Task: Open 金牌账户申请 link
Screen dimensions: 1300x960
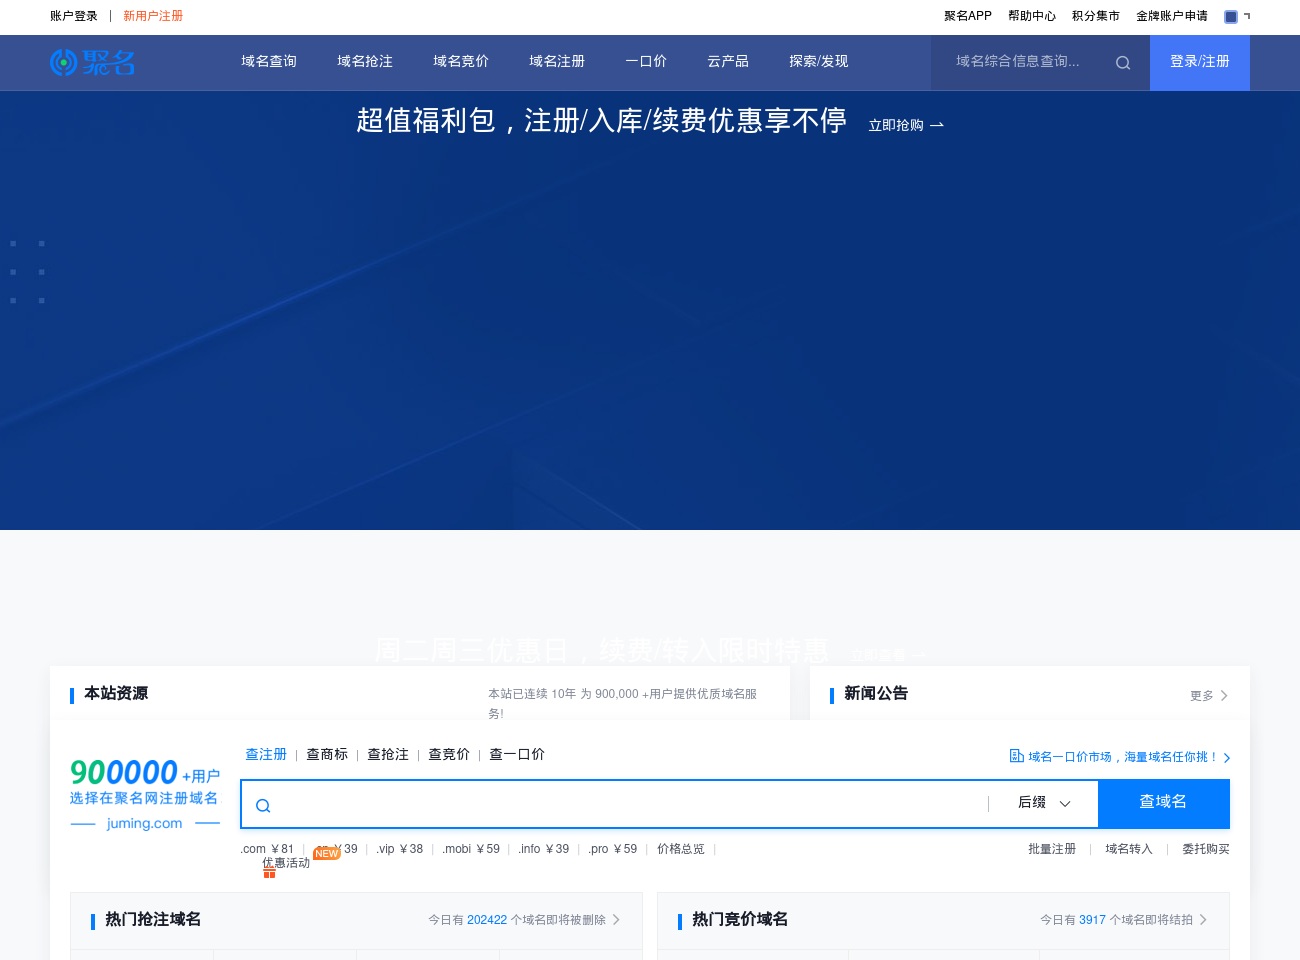Action: (x=1172, y=16)
